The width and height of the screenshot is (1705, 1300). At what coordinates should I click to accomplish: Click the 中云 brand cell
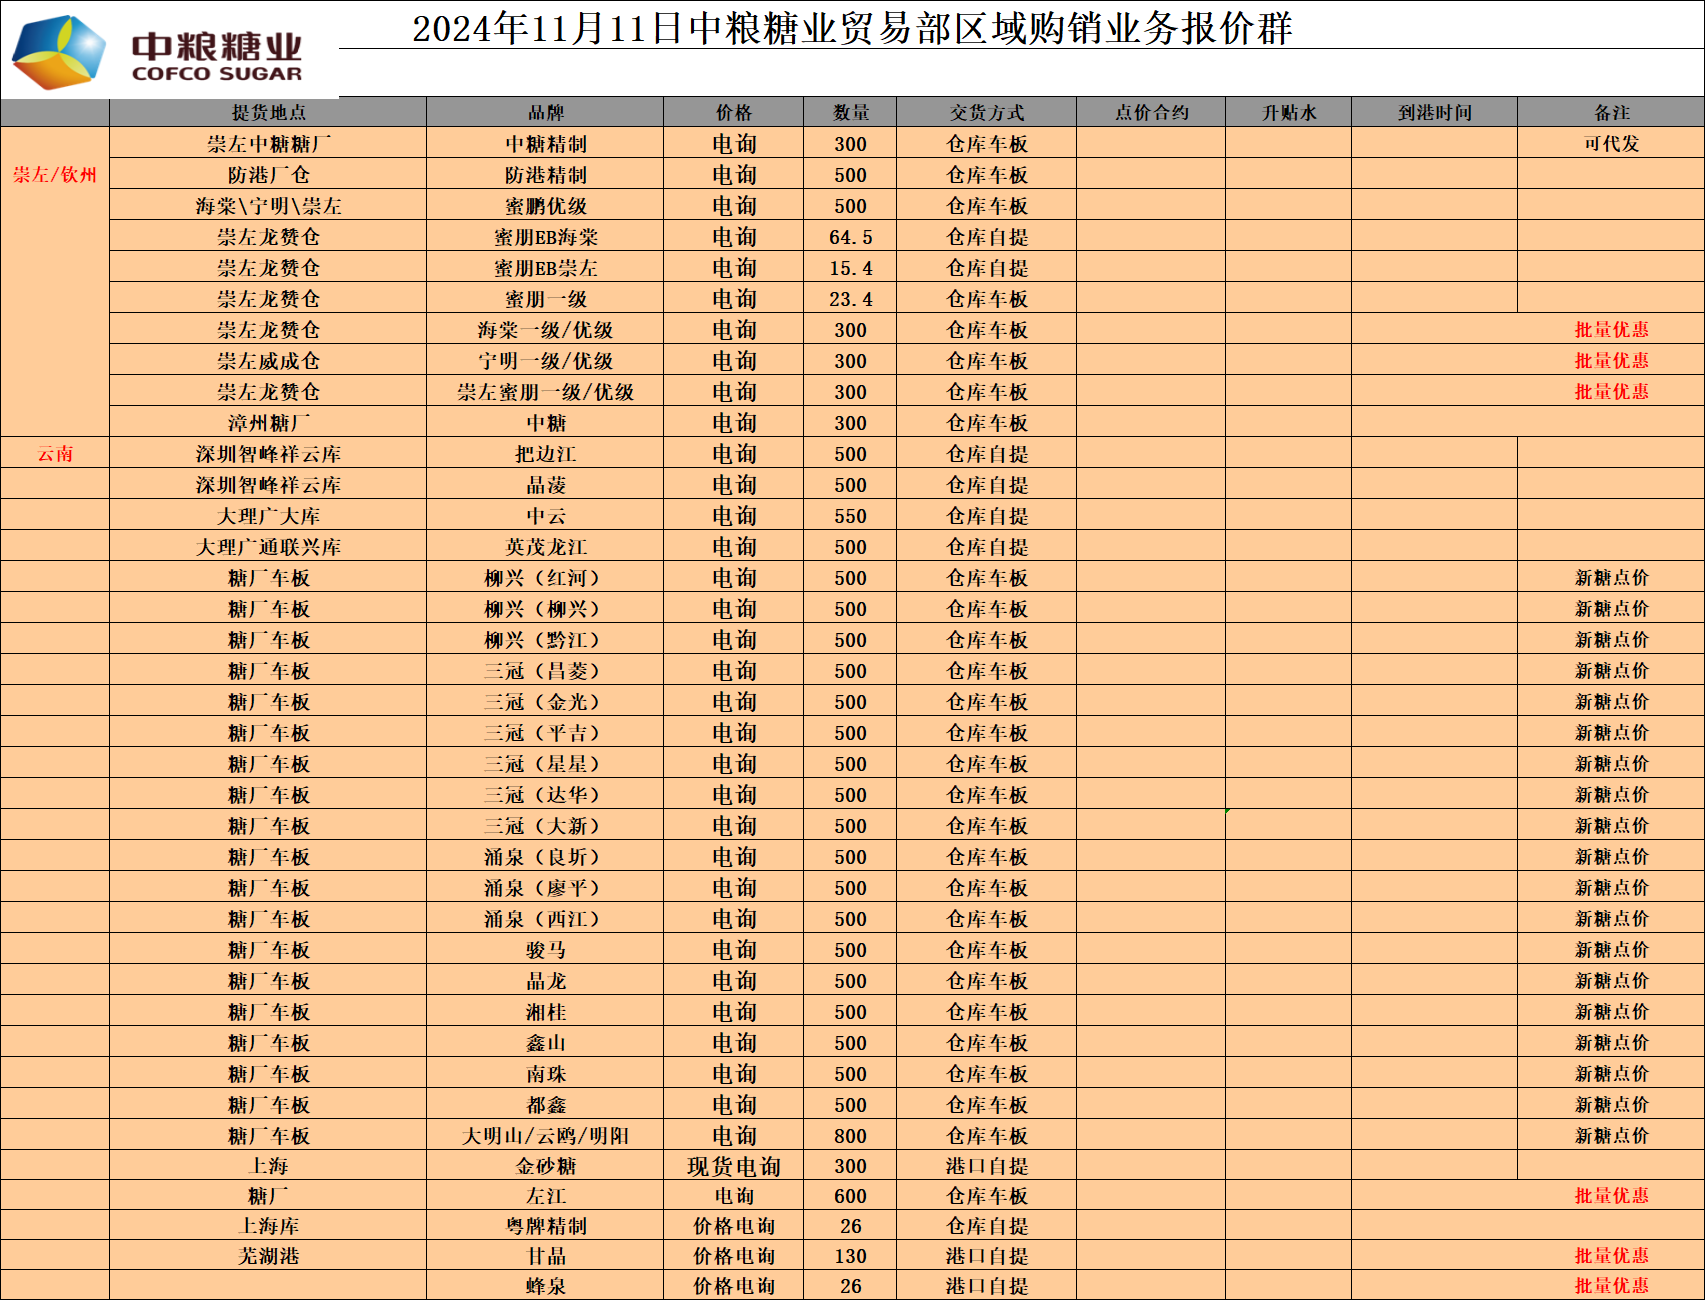click(545, 516)
